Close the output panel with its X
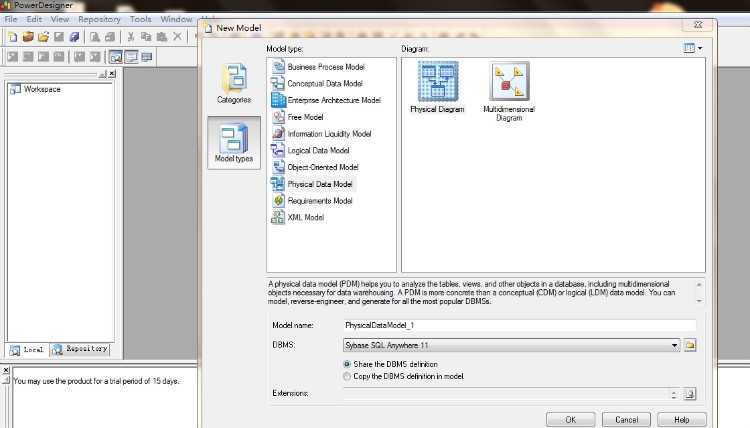The height and width of the screenshot is (428, 750). pos(6,370)
